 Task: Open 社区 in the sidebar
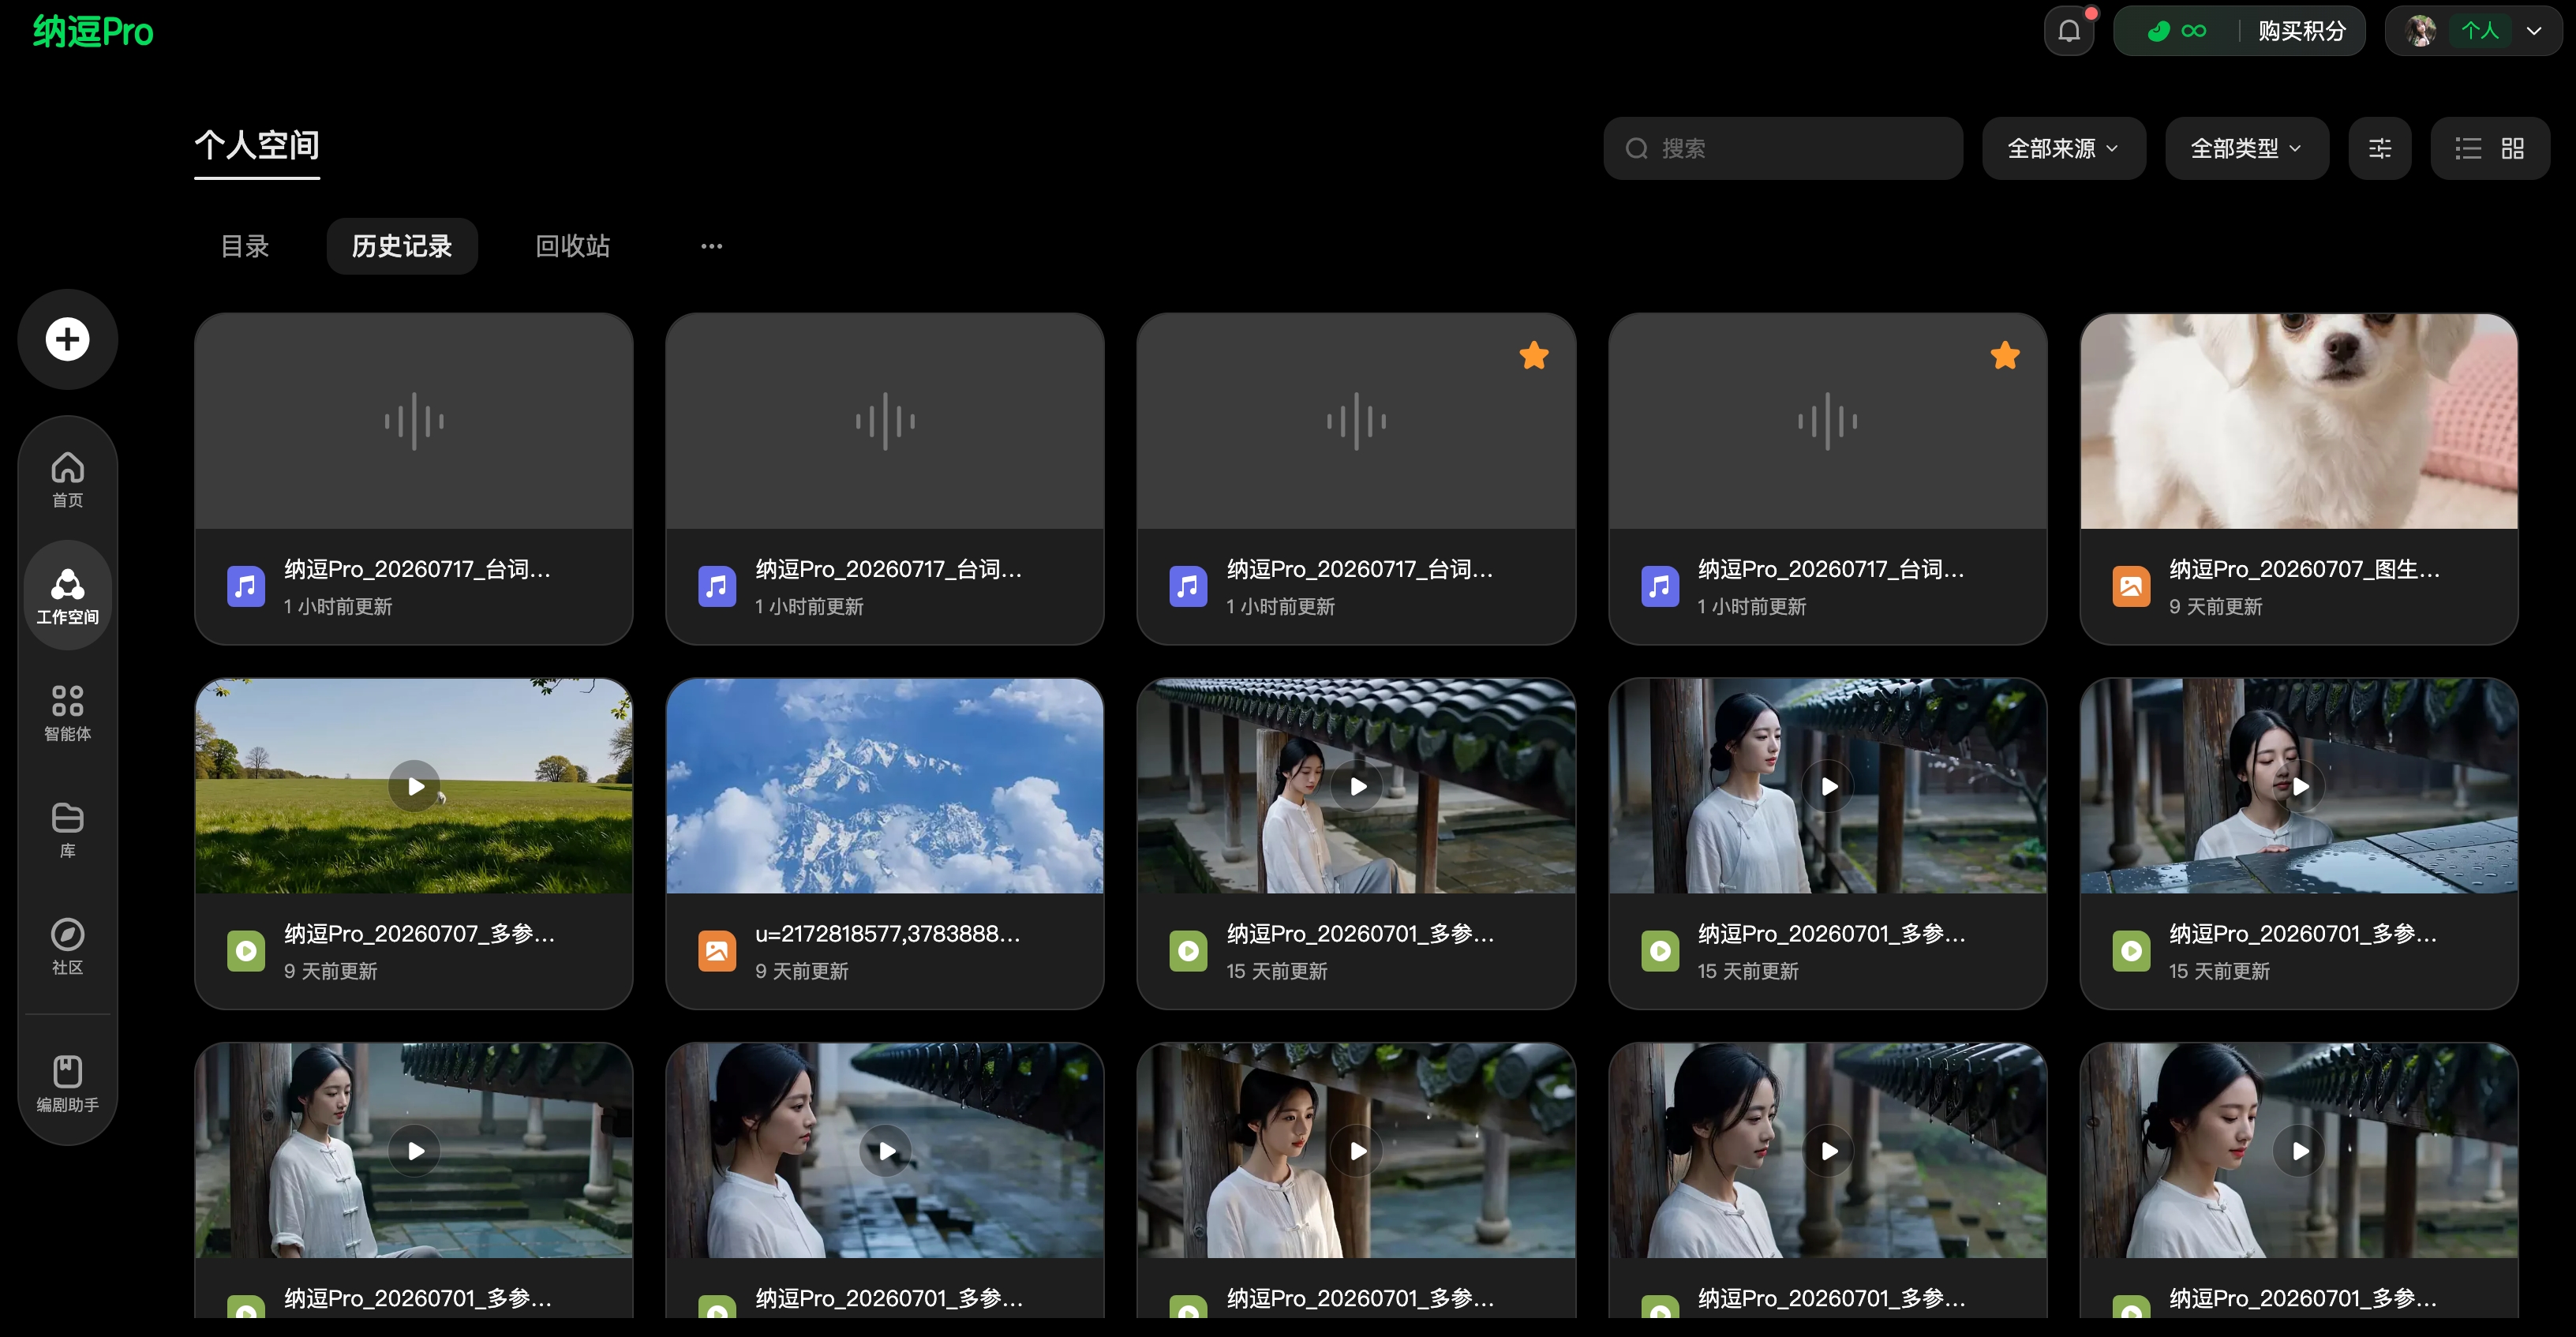pos(67,946)
